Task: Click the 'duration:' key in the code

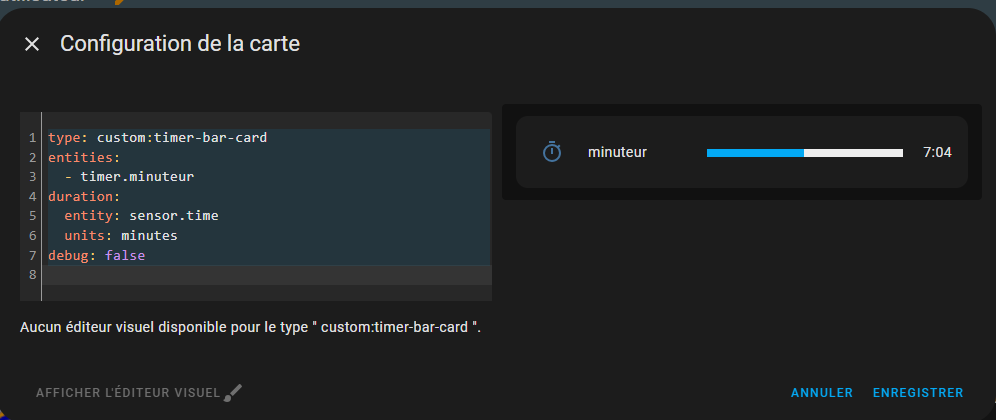Action: [83, 197]
